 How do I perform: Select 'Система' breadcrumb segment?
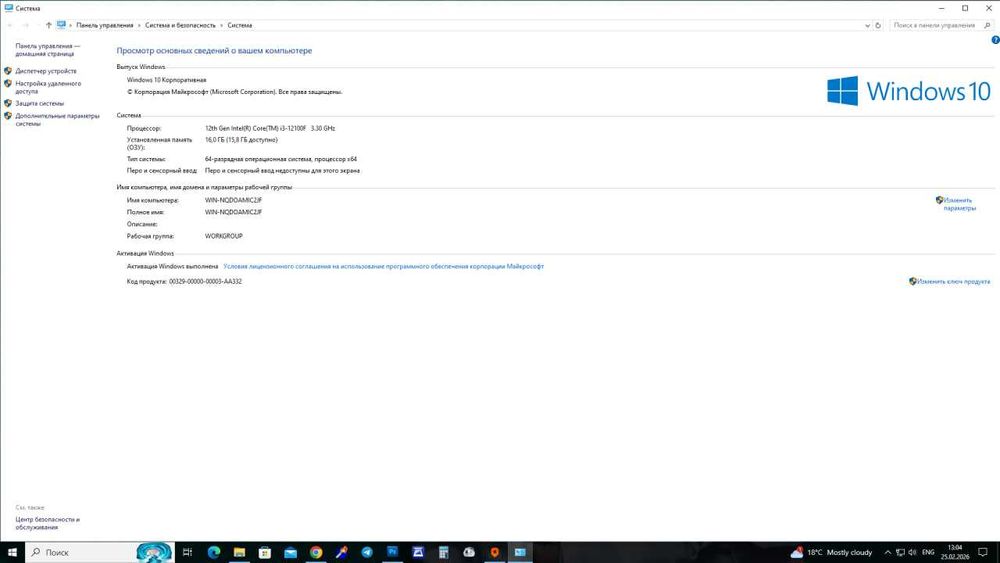(x=240, y=26)
